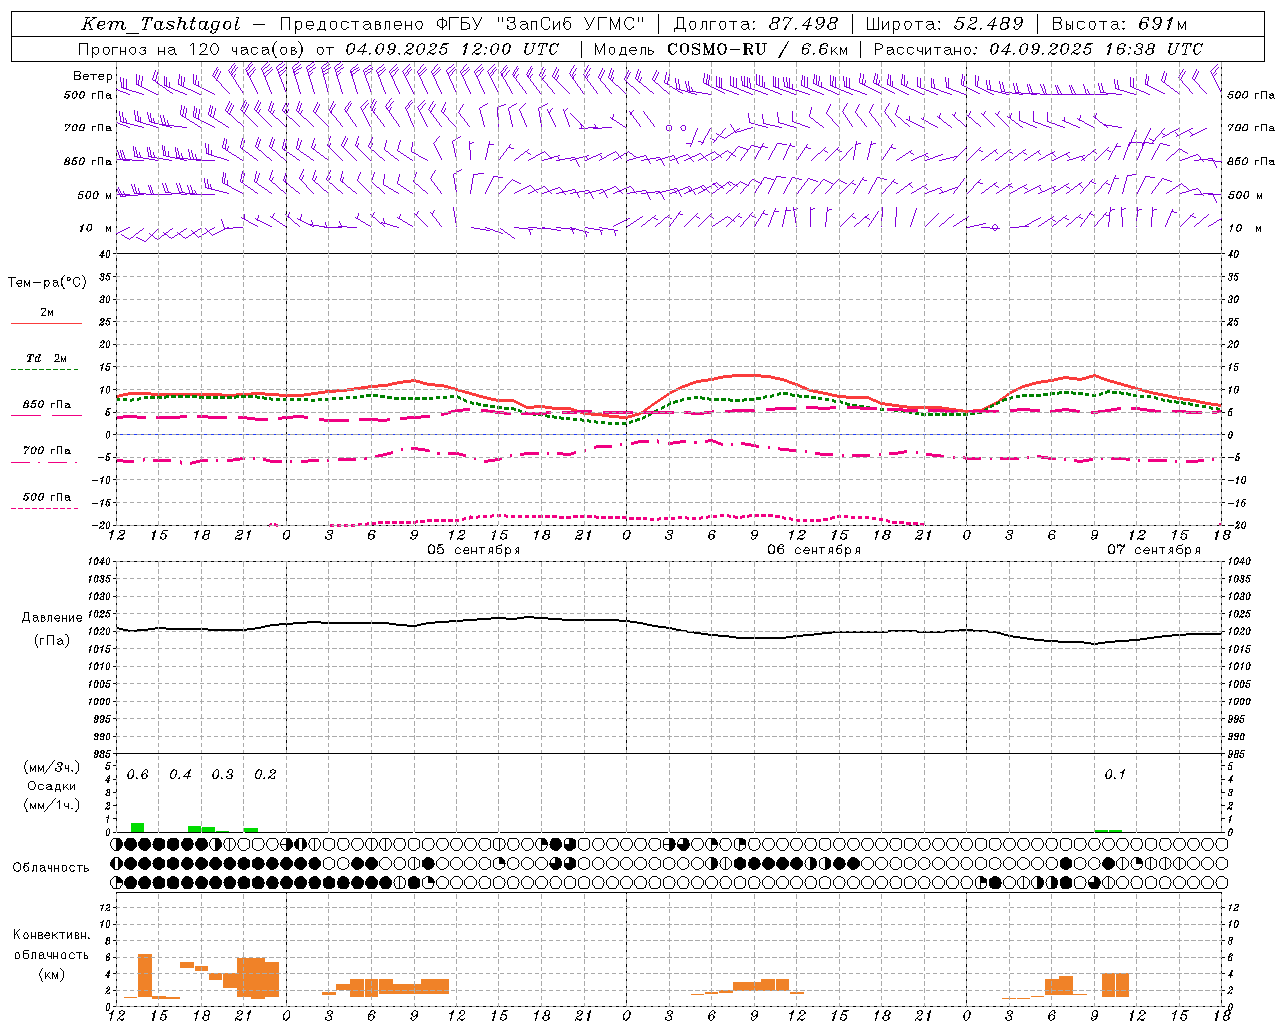Click the Ветер wind panel label
1280x1024 pixels.
[92, 76]
